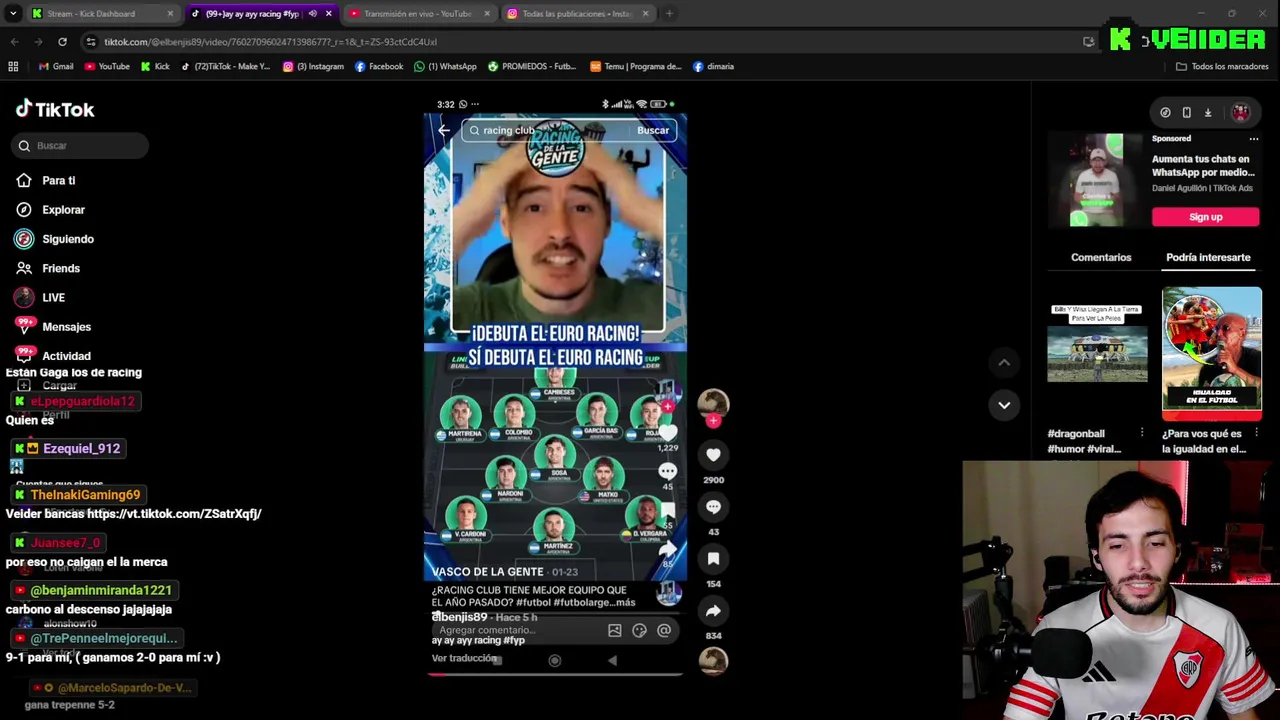The image size is (1280, 720).
Task: Mute tab audio speaker icon
Action: tap(313, 14)
